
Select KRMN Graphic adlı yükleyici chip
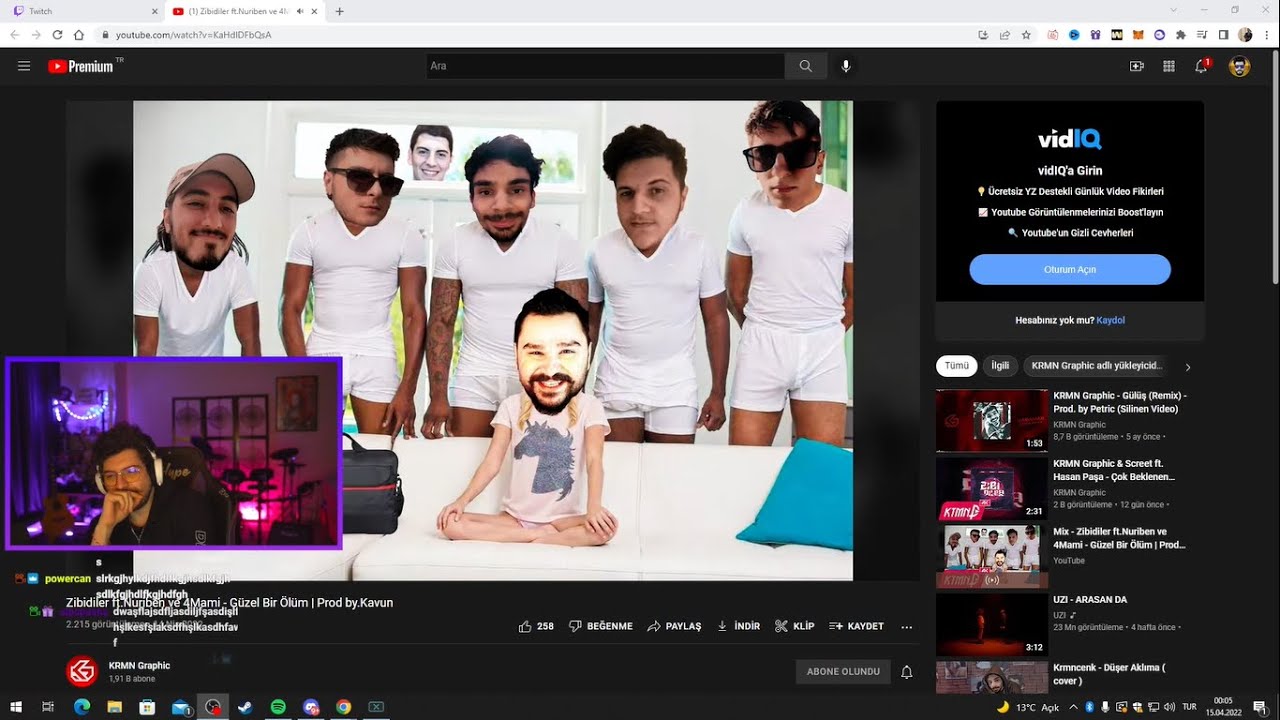click(x=1096, y=366)
